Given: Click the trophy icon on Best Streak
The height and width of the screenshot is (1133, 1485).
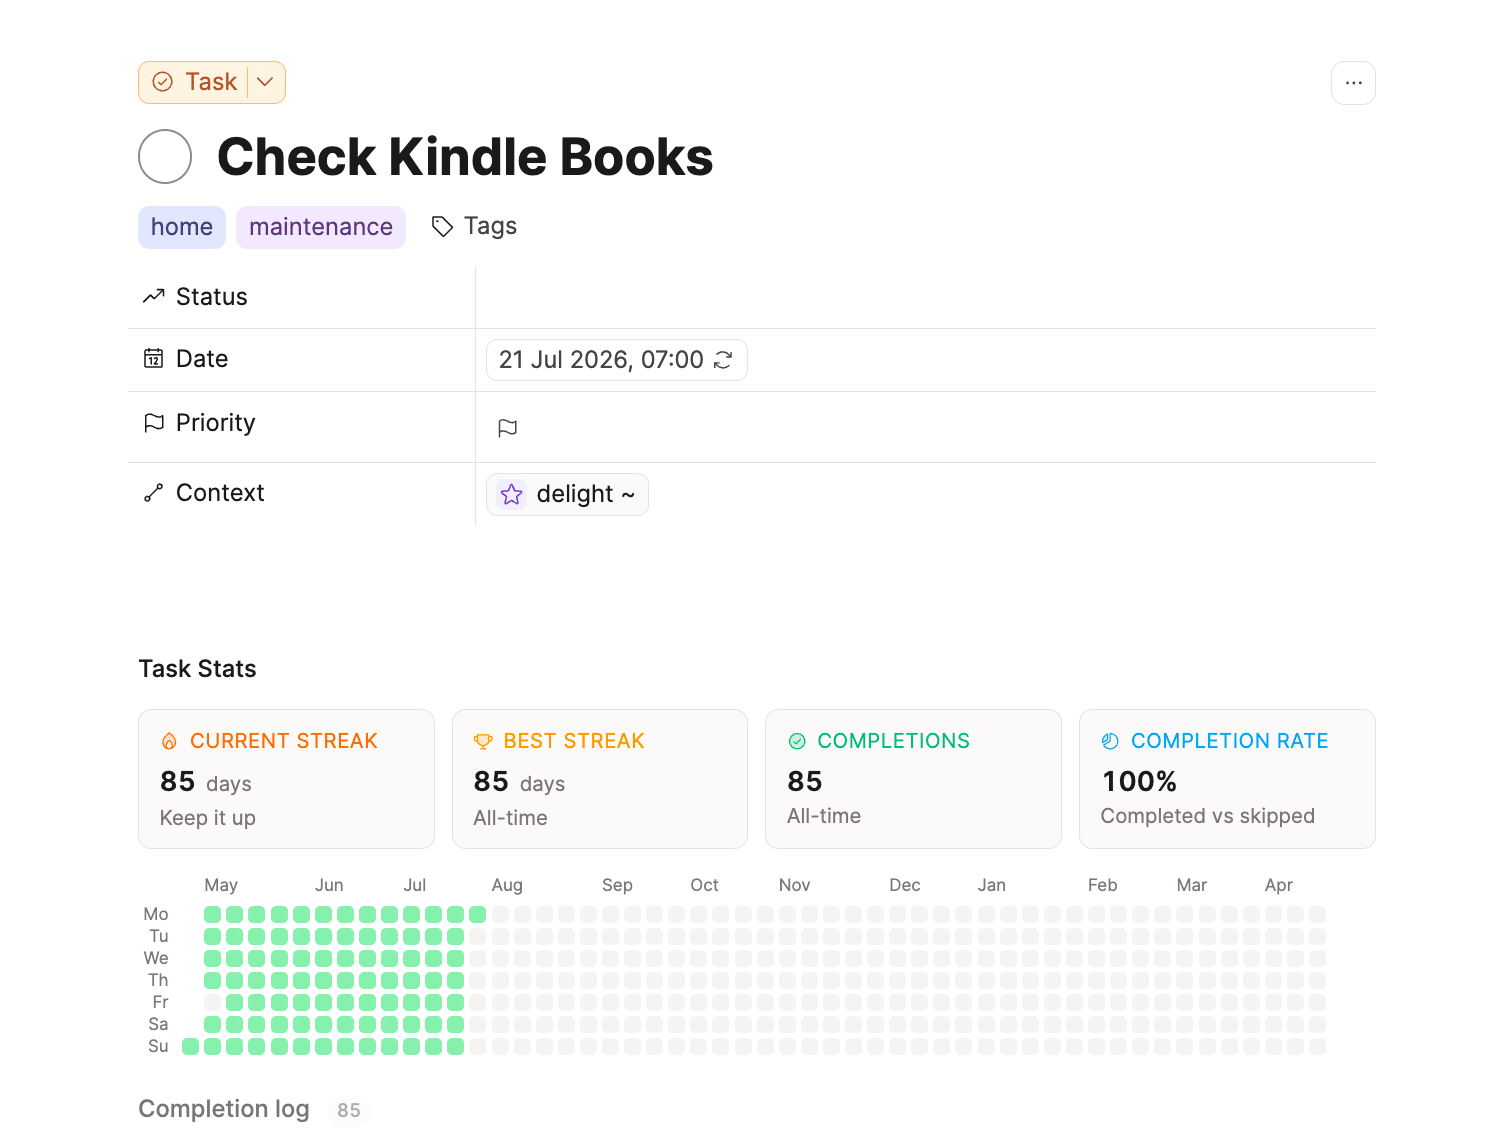Looking at the screenshot, I should pyautogui.click(x=483, y=741).
